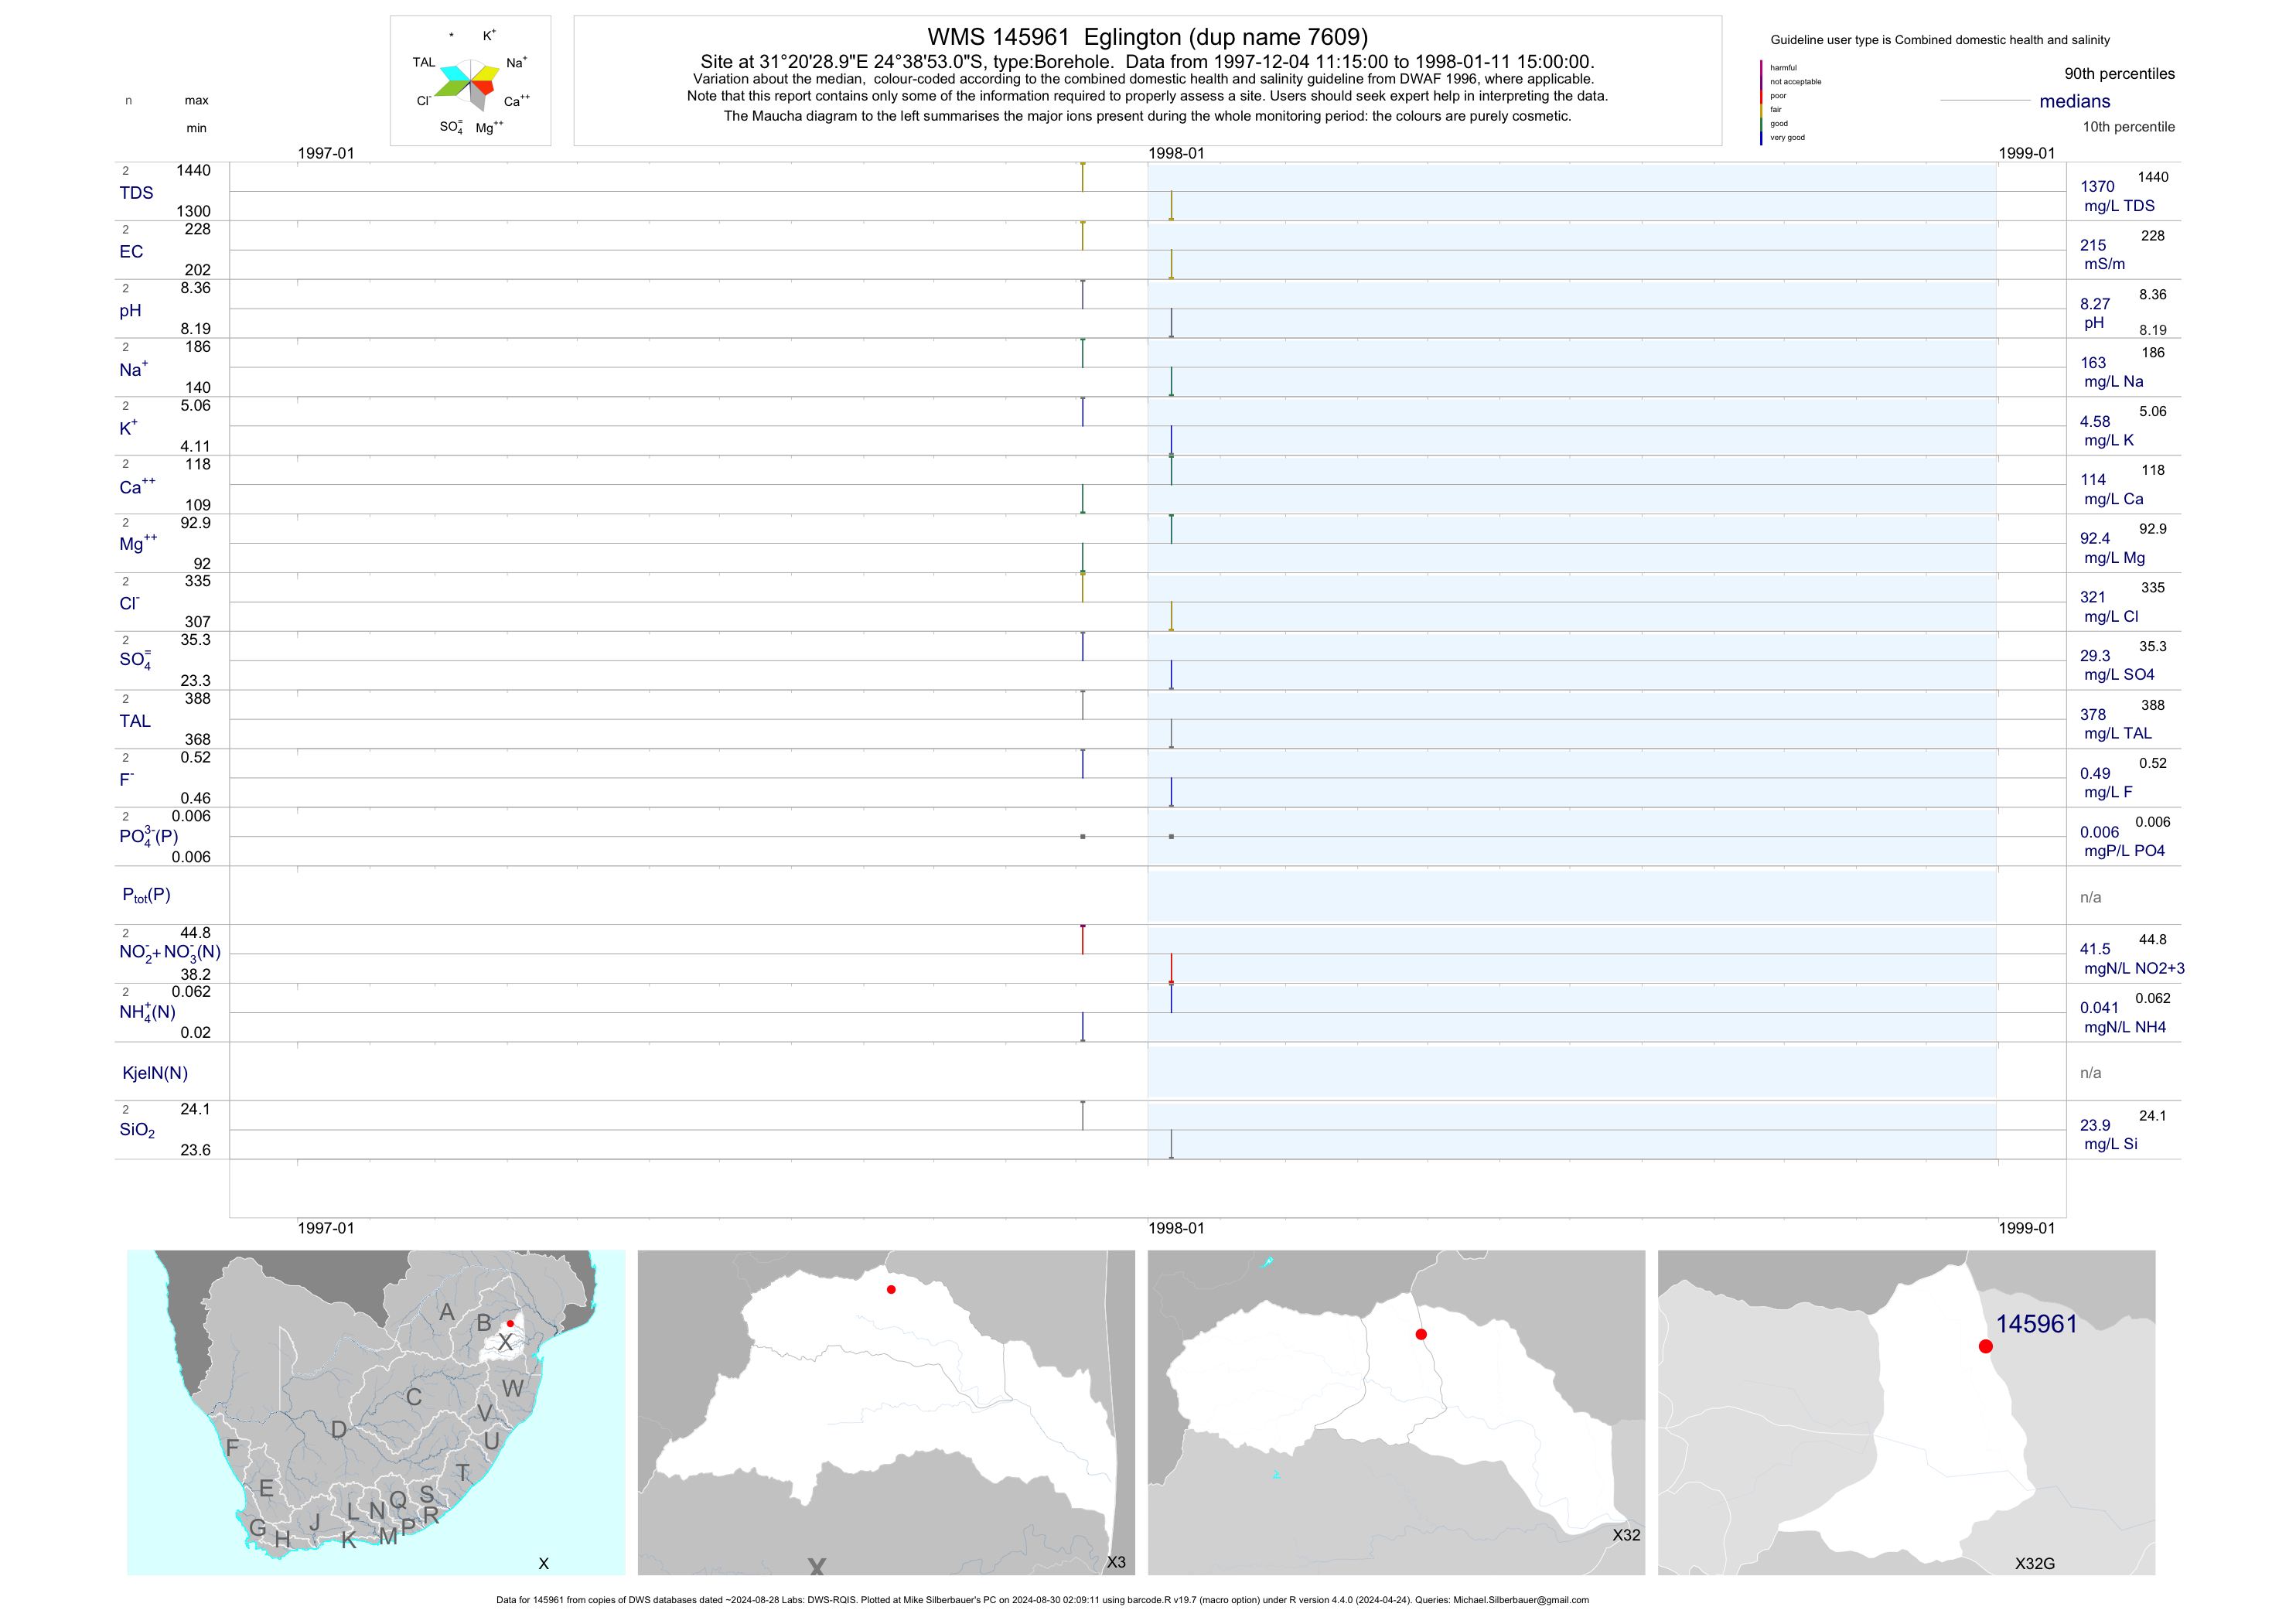Click red dot labeled 145961 on X32G map
Viewport: 2296px width, 1624px height.
click(1985, 1346)
